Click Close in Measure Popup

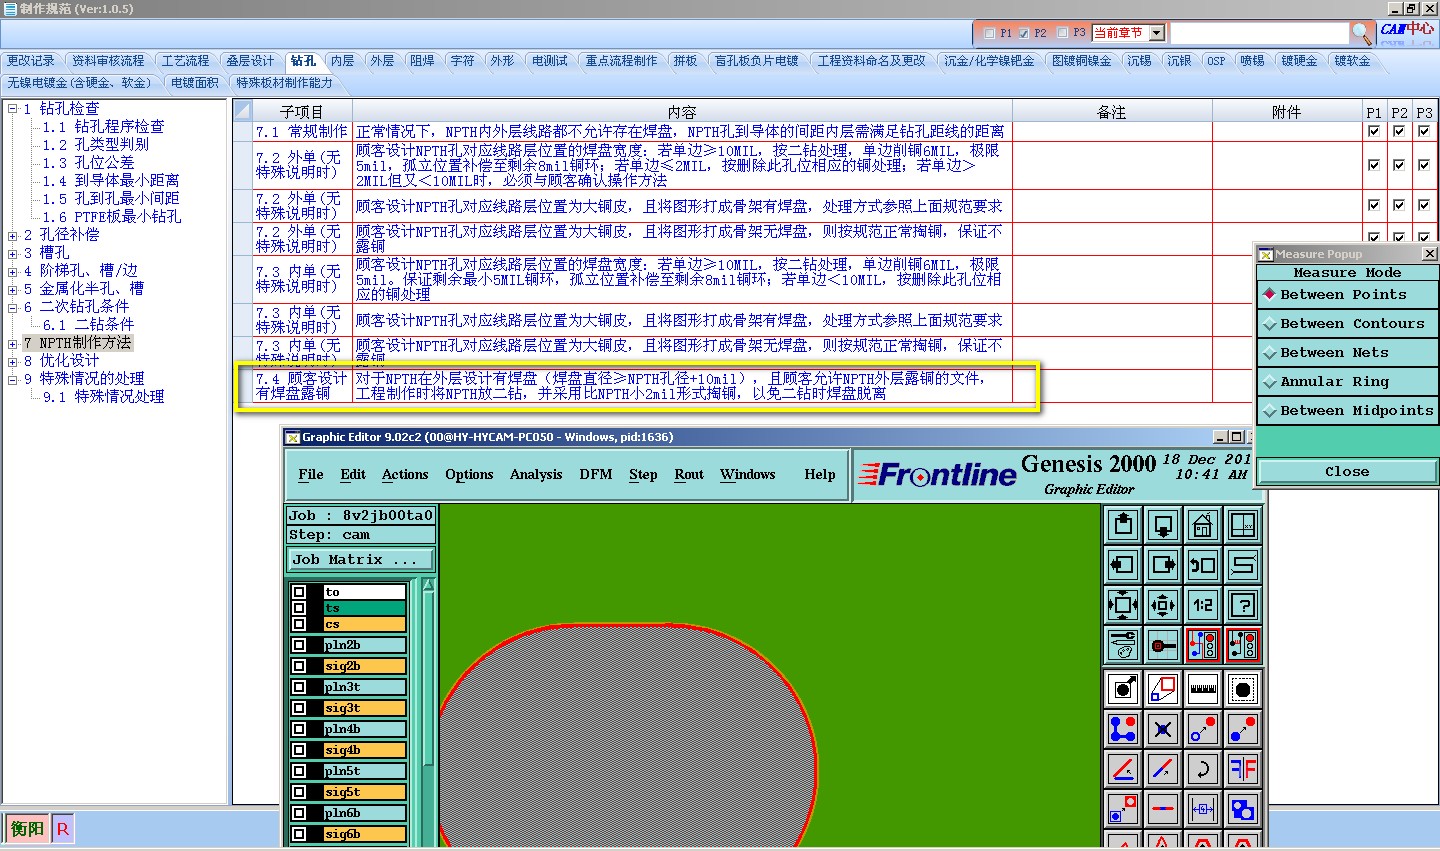click(1347, 472)
